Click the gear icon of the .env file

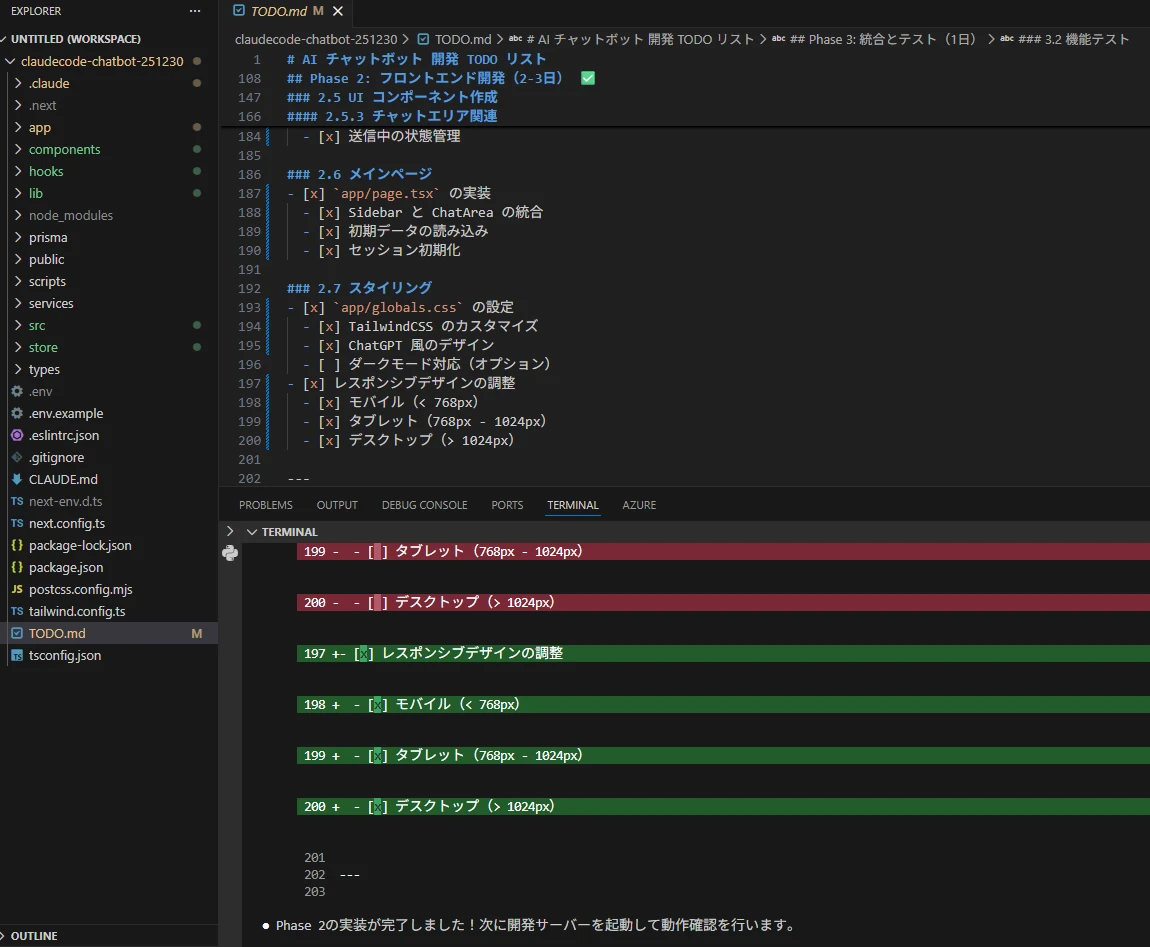pyautogui.click(x=16, y=391)
